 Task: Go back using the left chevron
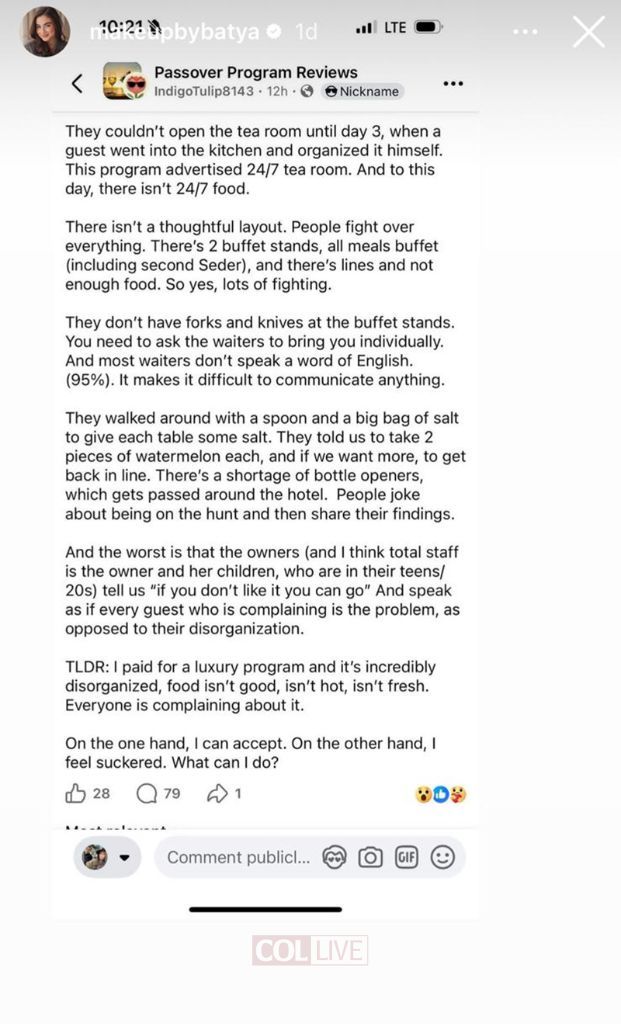77,83
